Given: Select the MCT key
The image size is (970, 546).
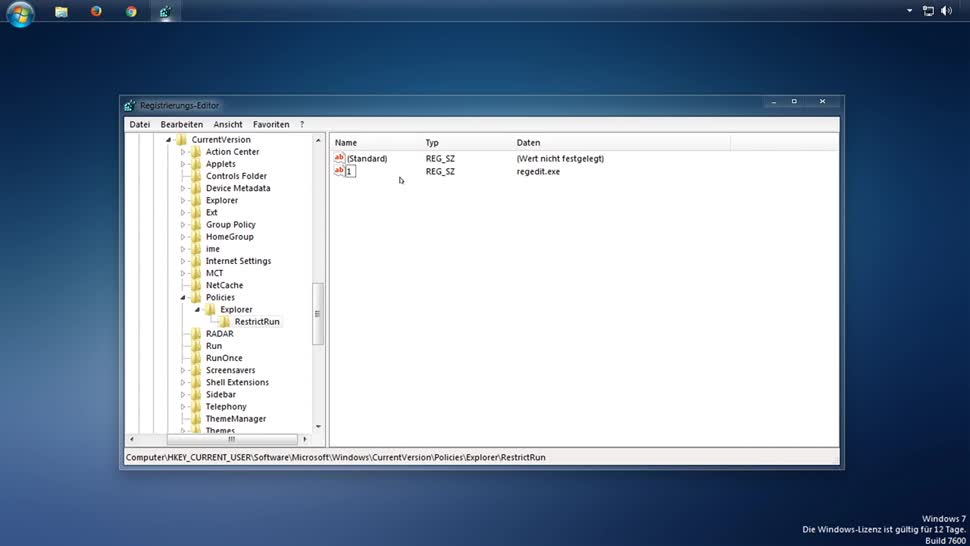Looking at the screenshot, I should click(x=215, y=273).
